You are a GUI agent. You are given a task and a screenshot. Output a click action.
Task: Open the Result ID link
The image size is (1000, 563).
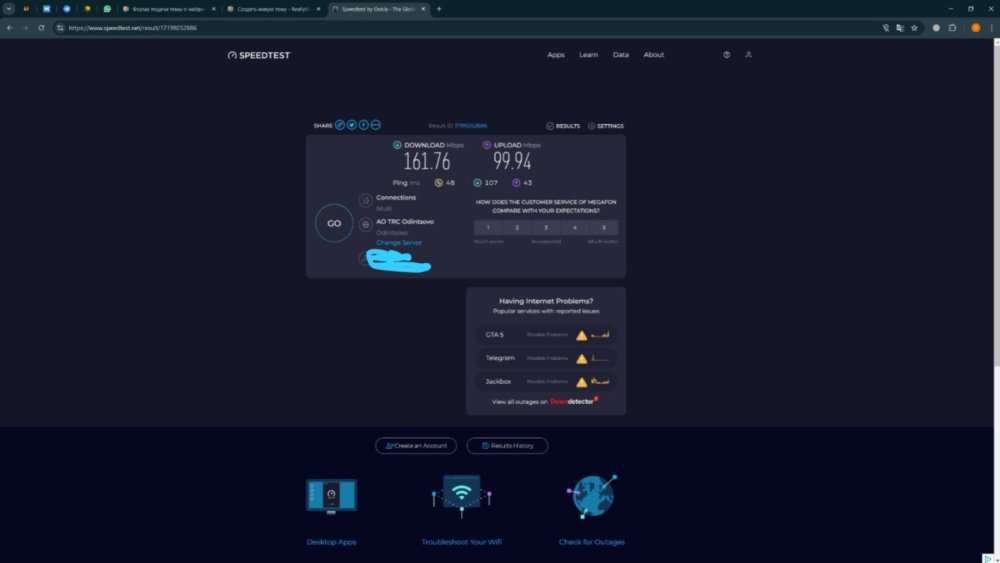471,126
